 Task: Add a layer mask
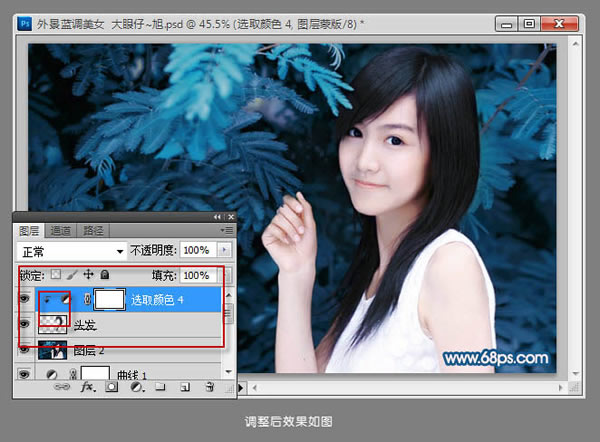coord(110,387)
